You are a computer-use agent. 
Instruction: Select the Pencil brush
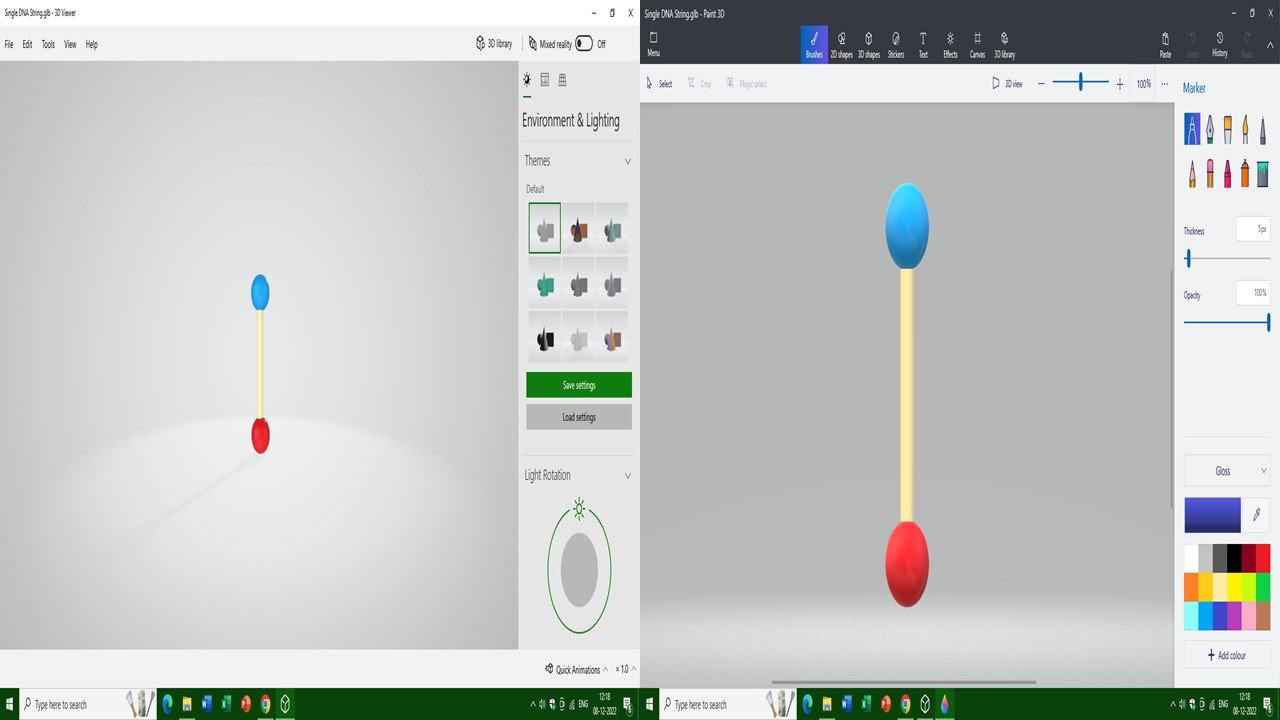(x=1192, y=173)
